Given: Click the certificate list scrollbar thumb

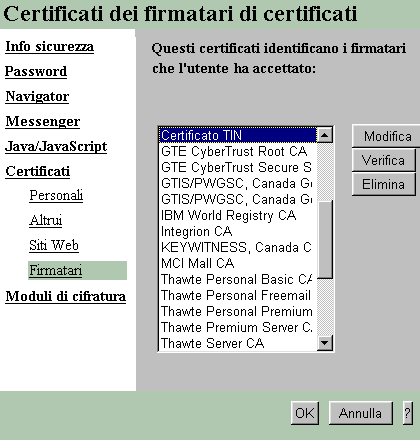Looking at the screenshot, I should 325,239.
